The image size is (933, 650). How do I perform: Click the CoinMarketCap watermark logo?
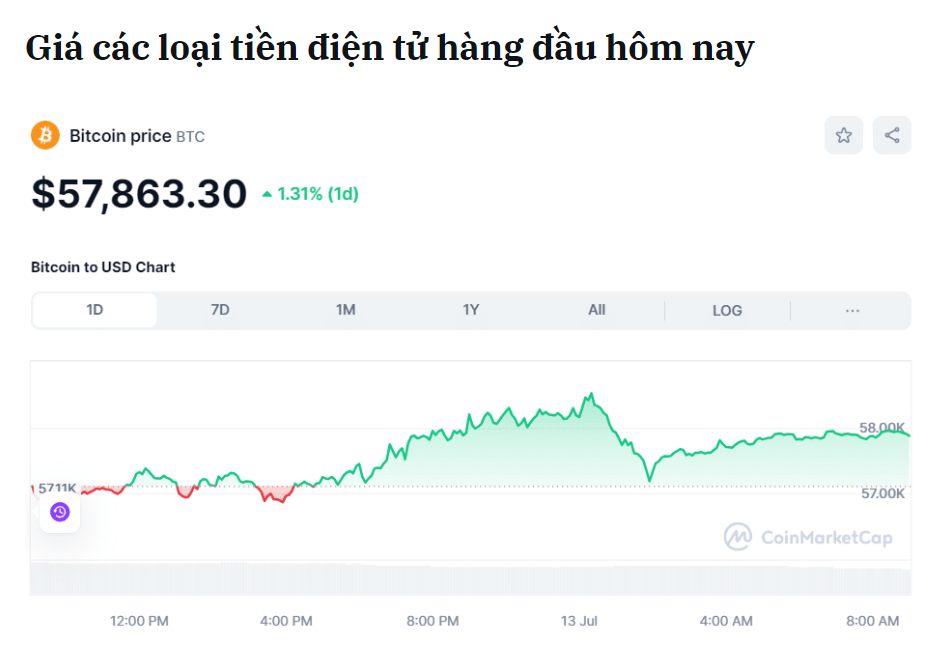pyautogui.click(x=808, y=537)
